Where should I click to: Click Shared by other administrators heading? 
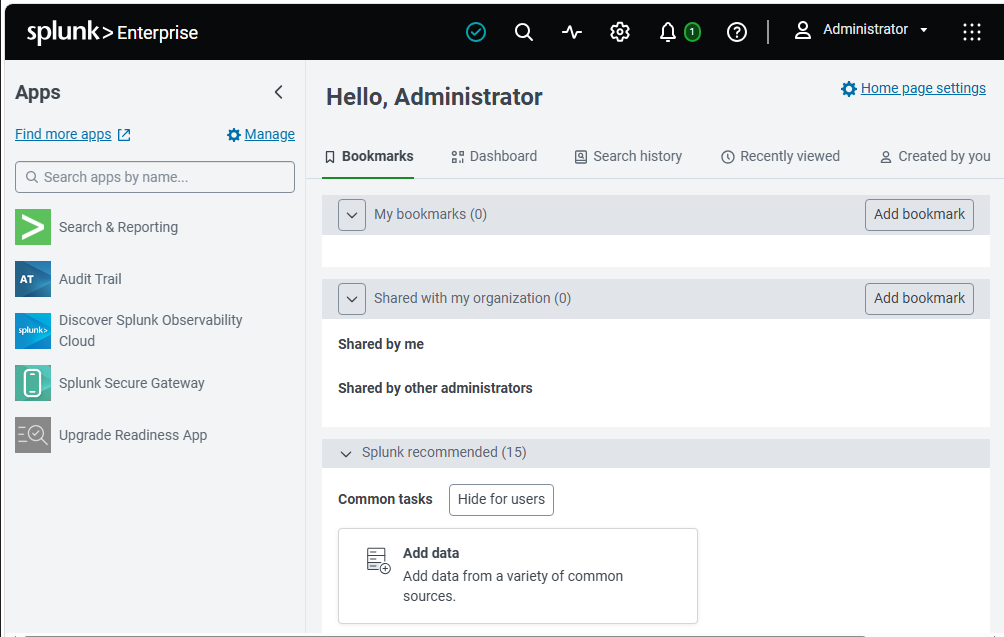tap(435, 388)
